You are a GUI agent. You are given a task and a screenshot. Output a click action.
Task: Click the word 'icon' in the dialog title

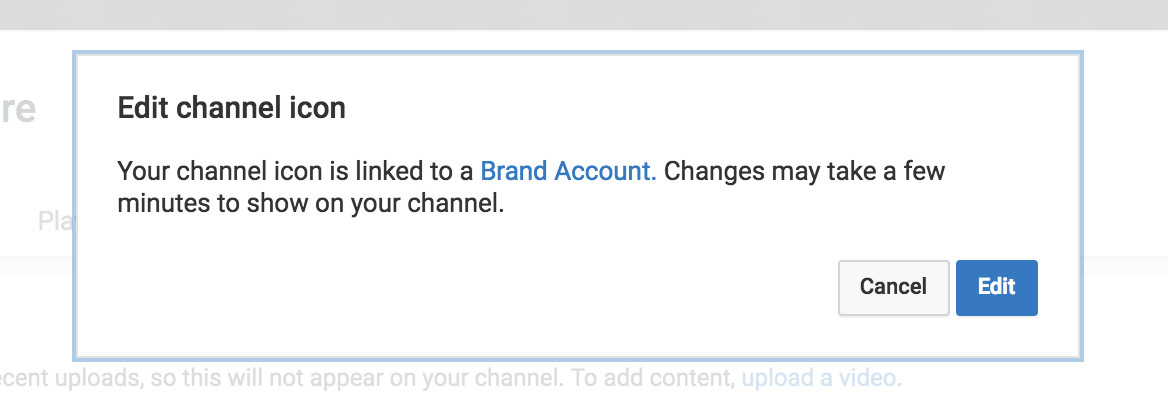pos(320,108)
